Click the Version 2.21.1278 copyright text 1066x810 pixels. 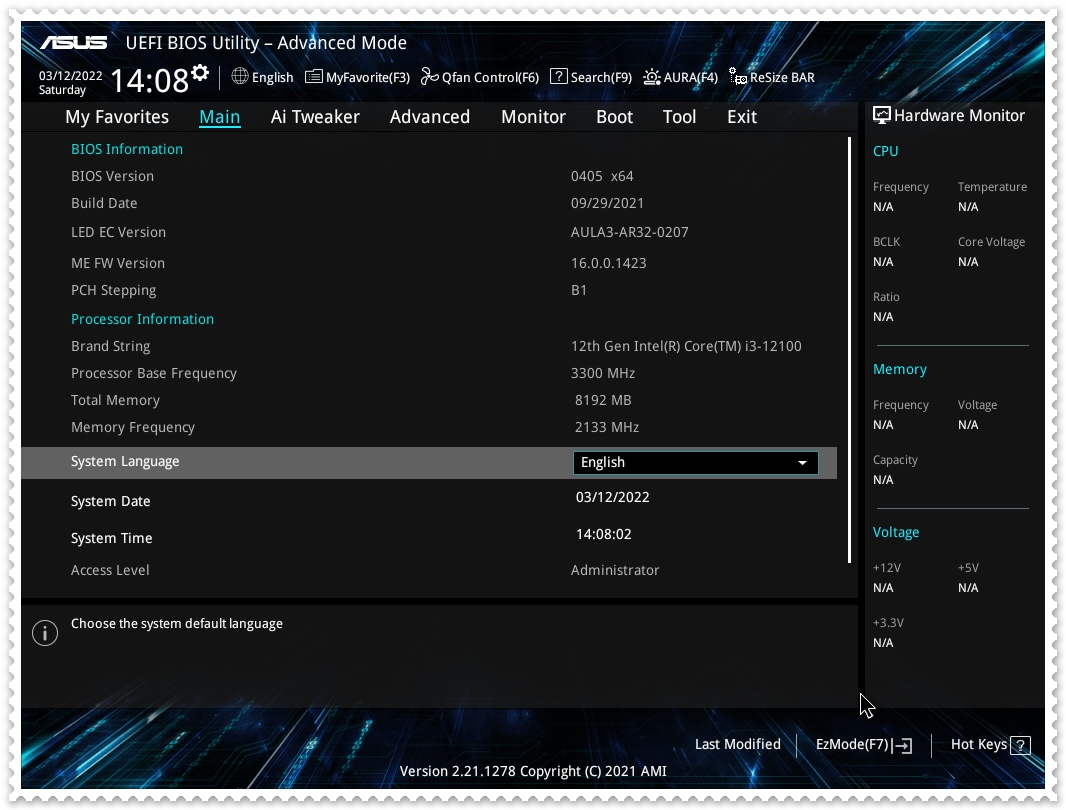pyautogui.click(x=533, y=771)
